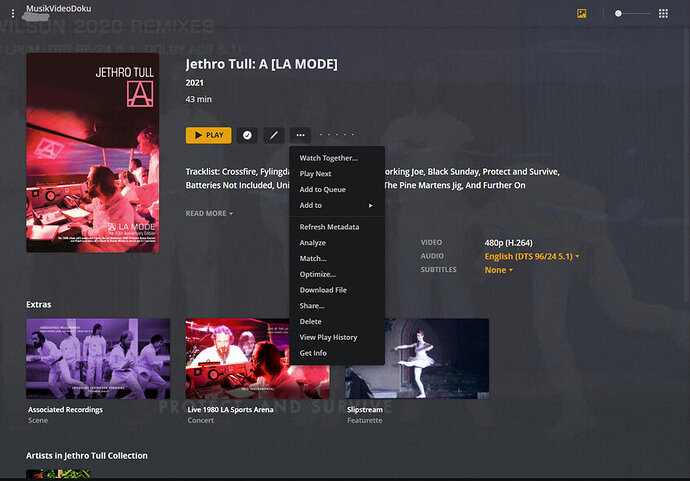Viewport: 690px width, 481px height.
Task: Choose Play Next in context menu
Action: pos(337,174)
